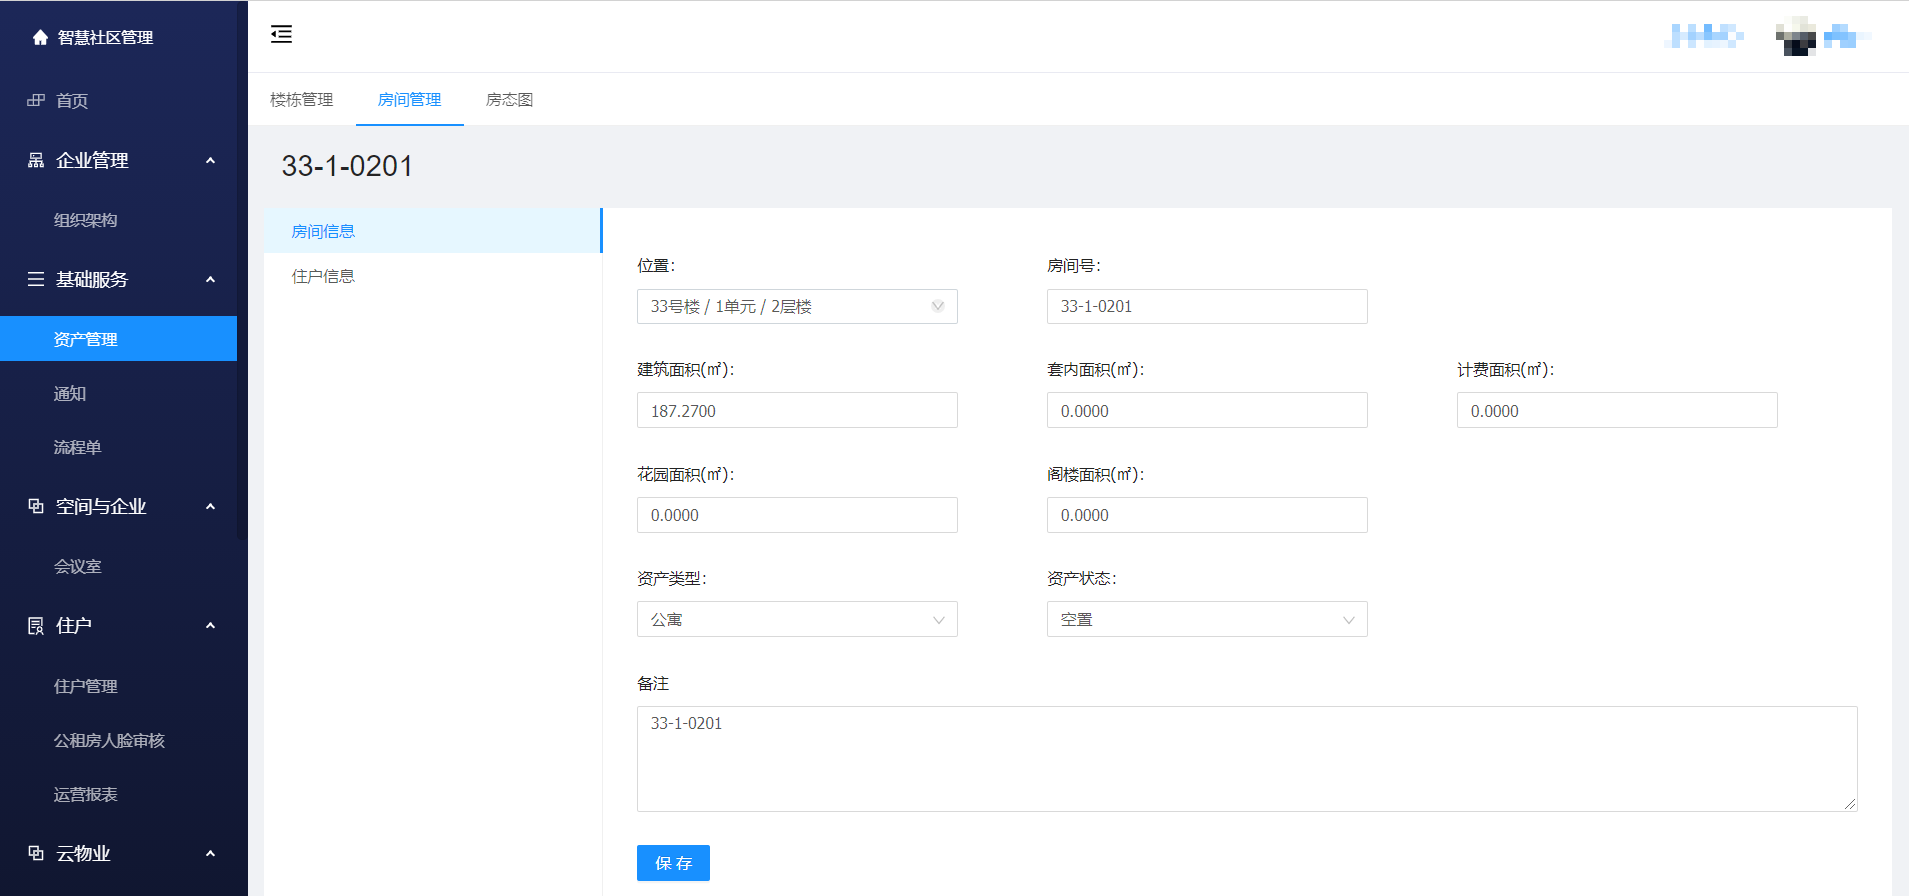
Task: Collapse the 基础服务 menu chevron
Action: [210, 279]
